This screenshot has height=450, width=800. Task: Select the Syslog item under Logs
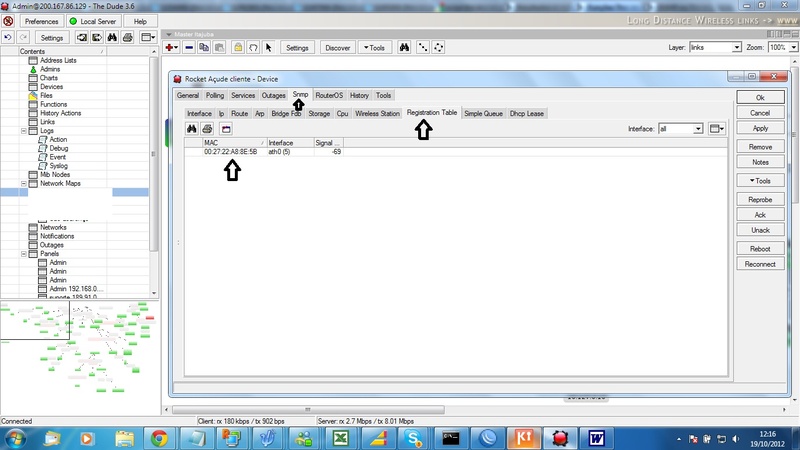58,166
